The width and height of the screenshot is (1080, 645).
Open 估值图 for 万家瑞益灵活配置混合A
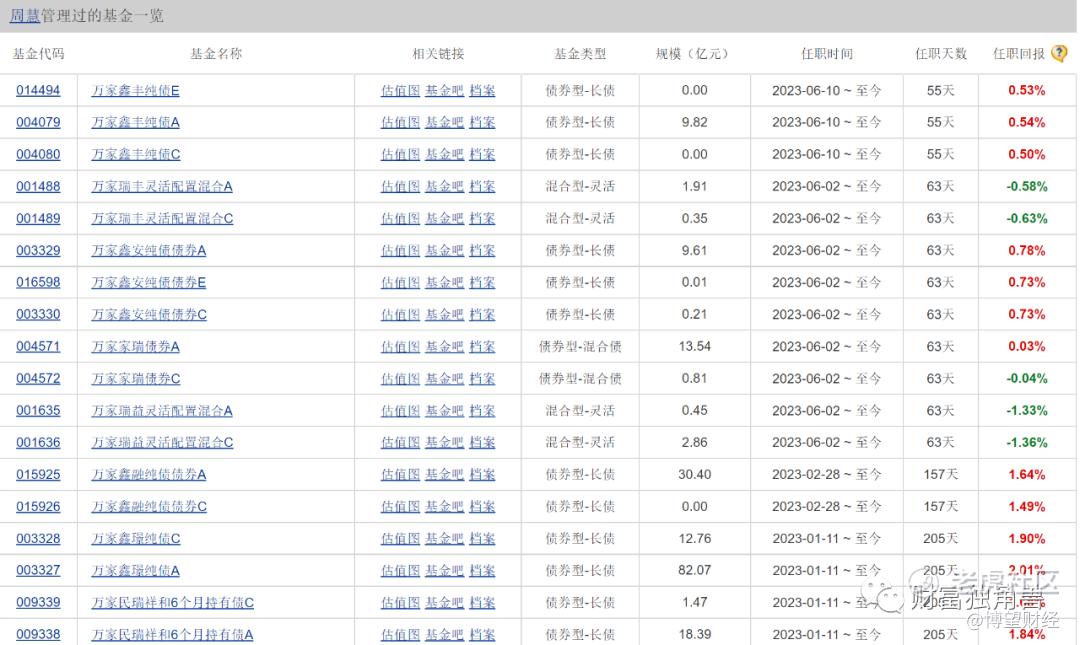point(400,411)
